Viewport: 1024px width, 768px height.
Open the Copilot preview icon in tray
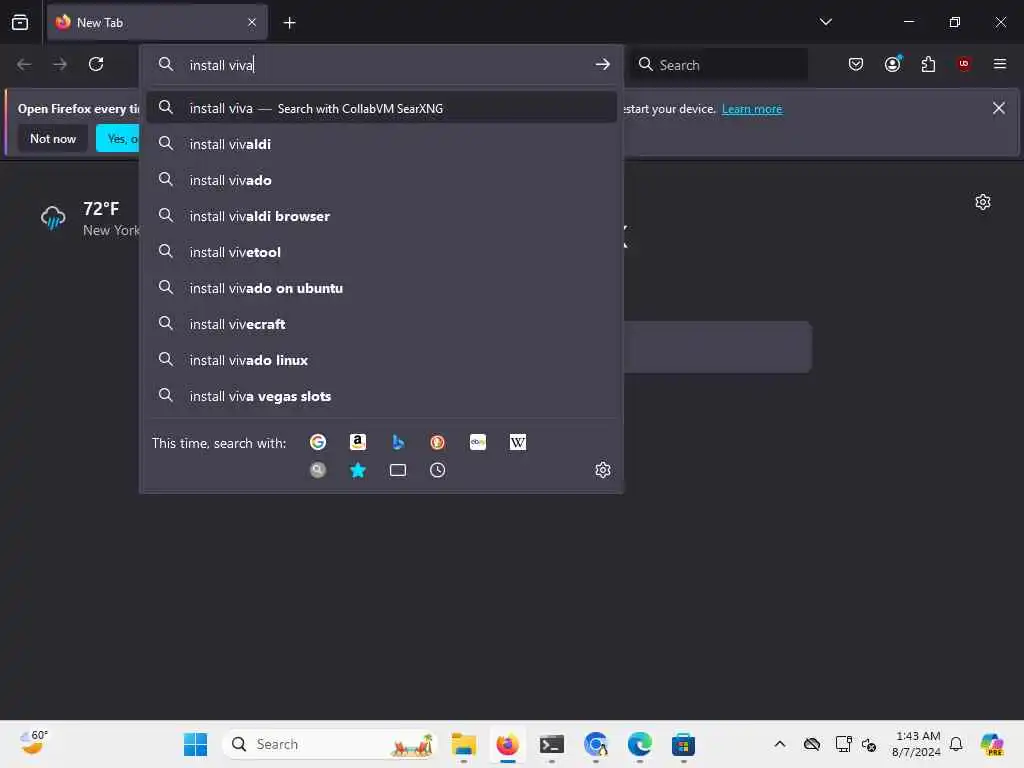[x=992, y=744]
